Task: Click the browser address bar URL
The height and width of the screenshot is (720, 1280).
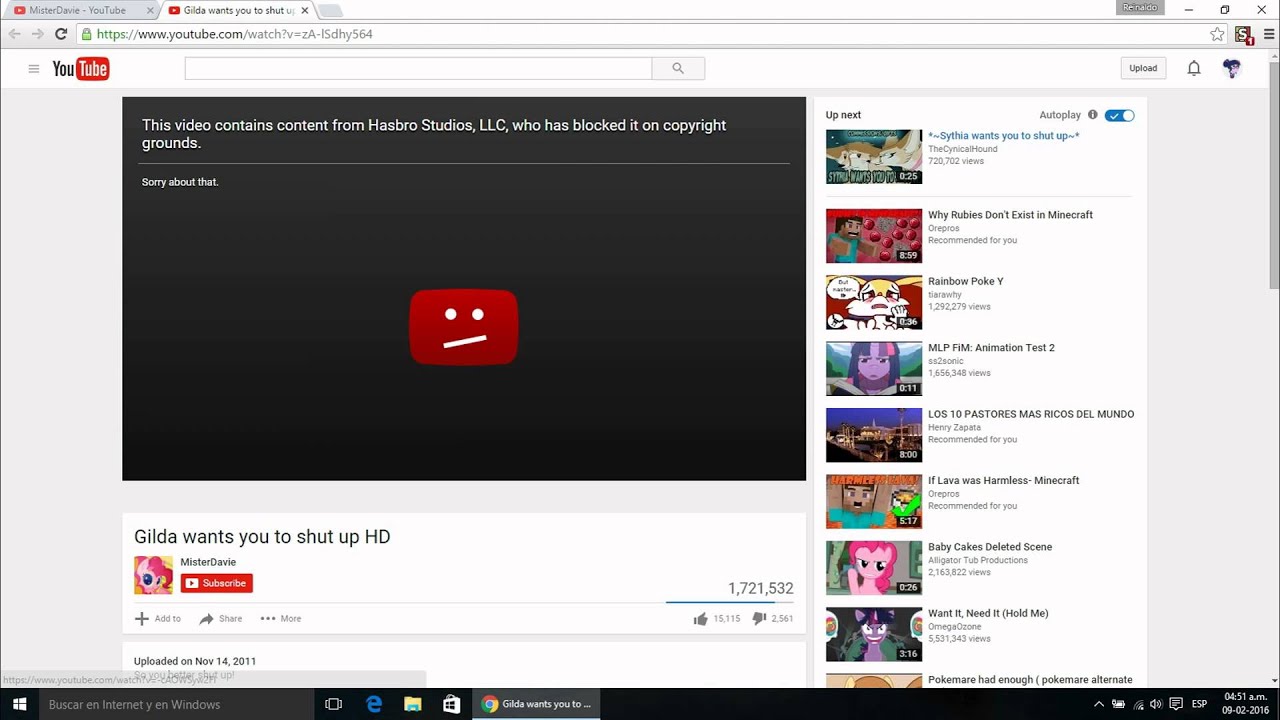Action: click(235, 34)
